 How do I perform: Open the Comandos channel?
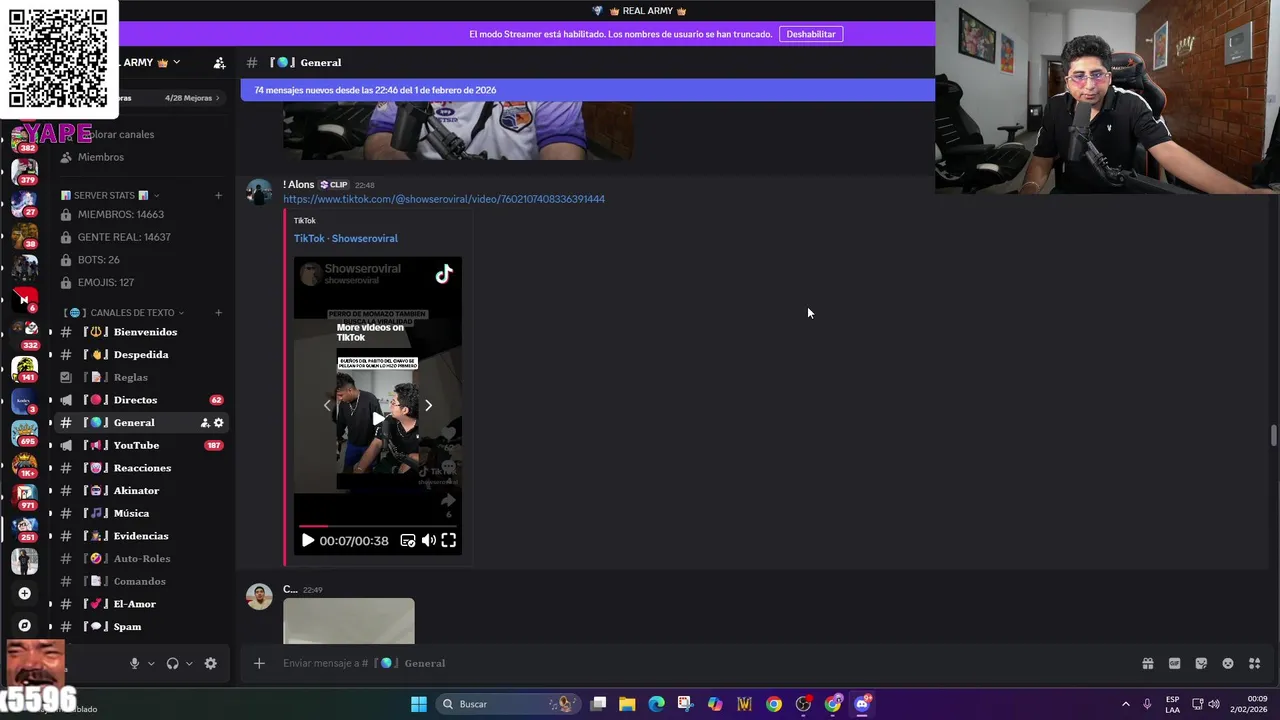point(142,581)
